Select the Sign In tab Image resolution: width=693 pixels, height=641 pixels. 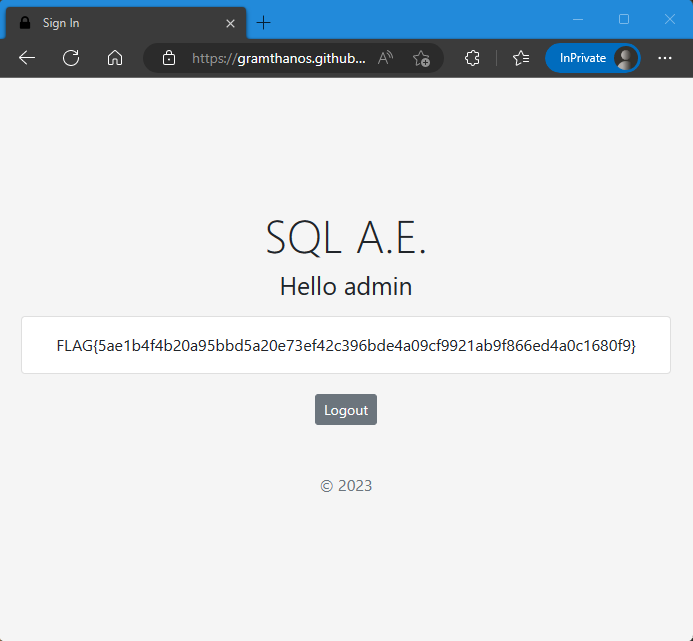(x=120, y=23)
